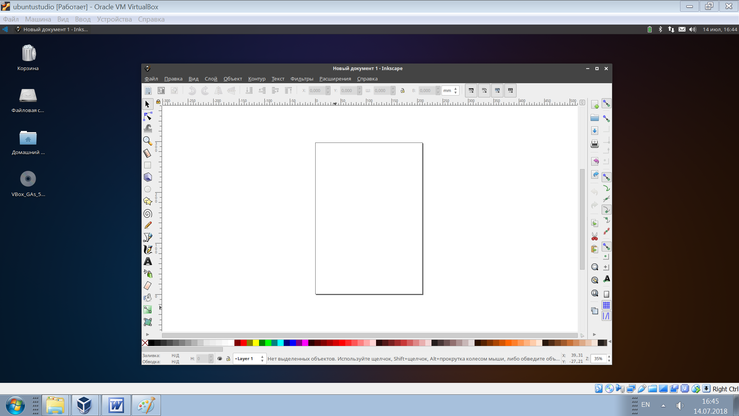Open the Корзина trash desktop icon
The height and width of the screenshot is (416, 739).
(x=28, y=57)
